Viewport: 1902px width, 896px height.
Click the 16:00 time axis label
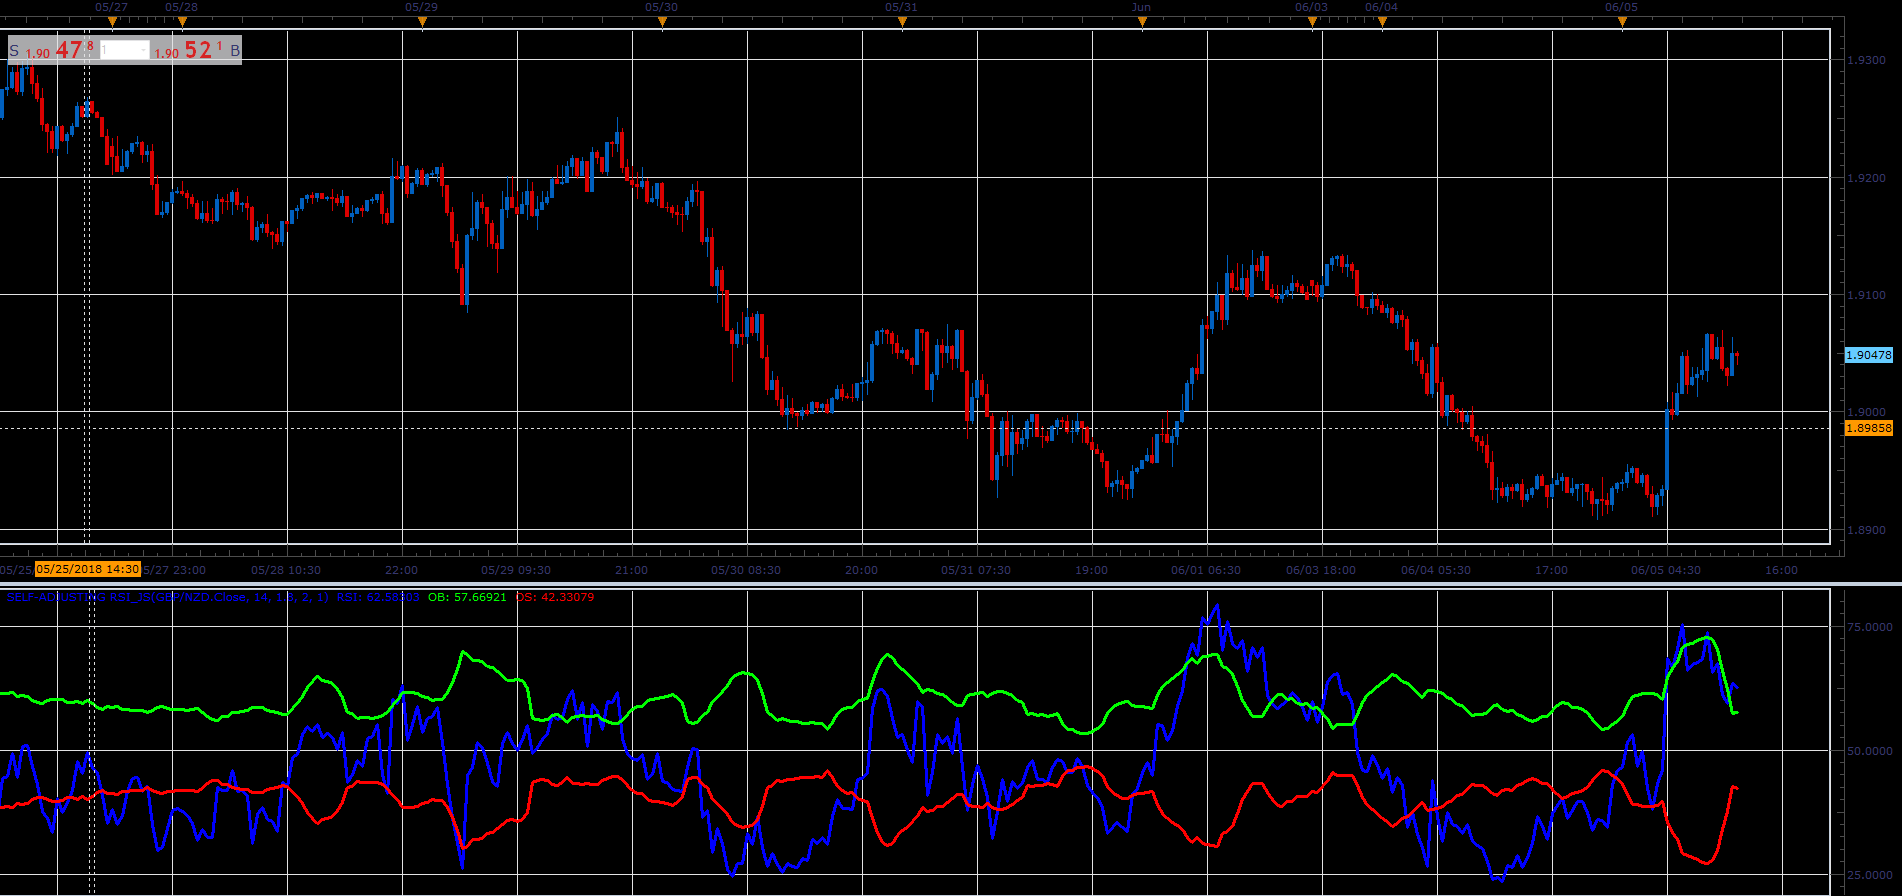[1782, 570]
